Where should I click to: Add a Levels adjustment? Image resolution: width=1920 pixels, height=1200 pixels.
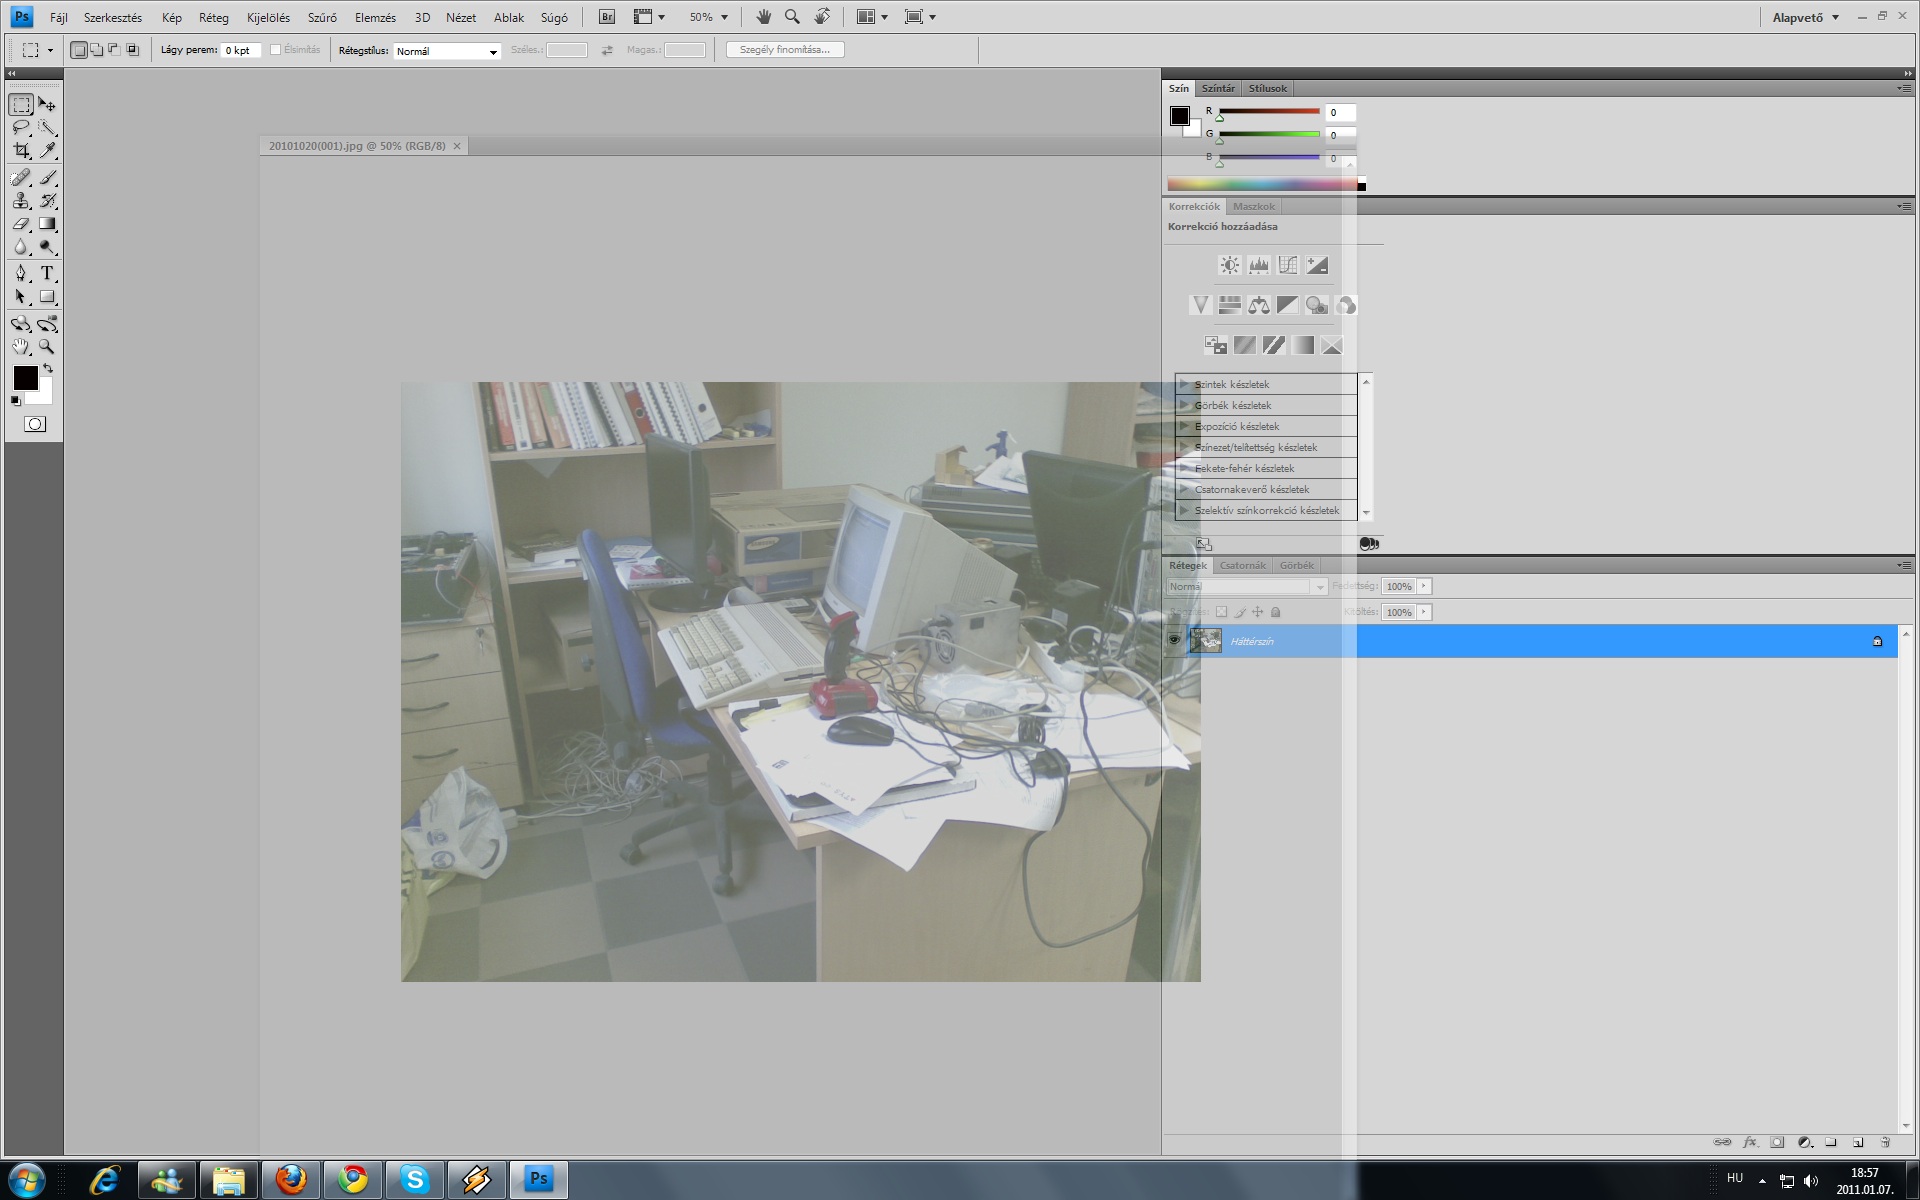tap(1259, 265)
